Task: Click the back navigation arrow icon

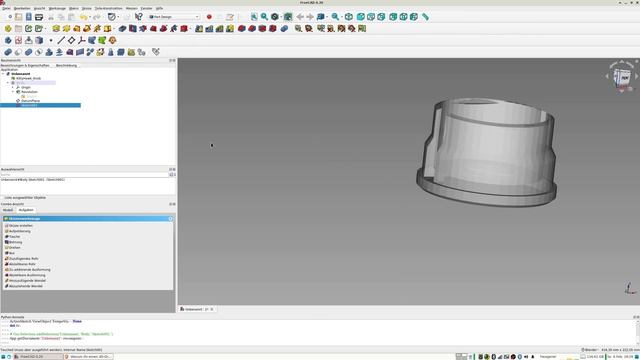Action: click(300, 17)
